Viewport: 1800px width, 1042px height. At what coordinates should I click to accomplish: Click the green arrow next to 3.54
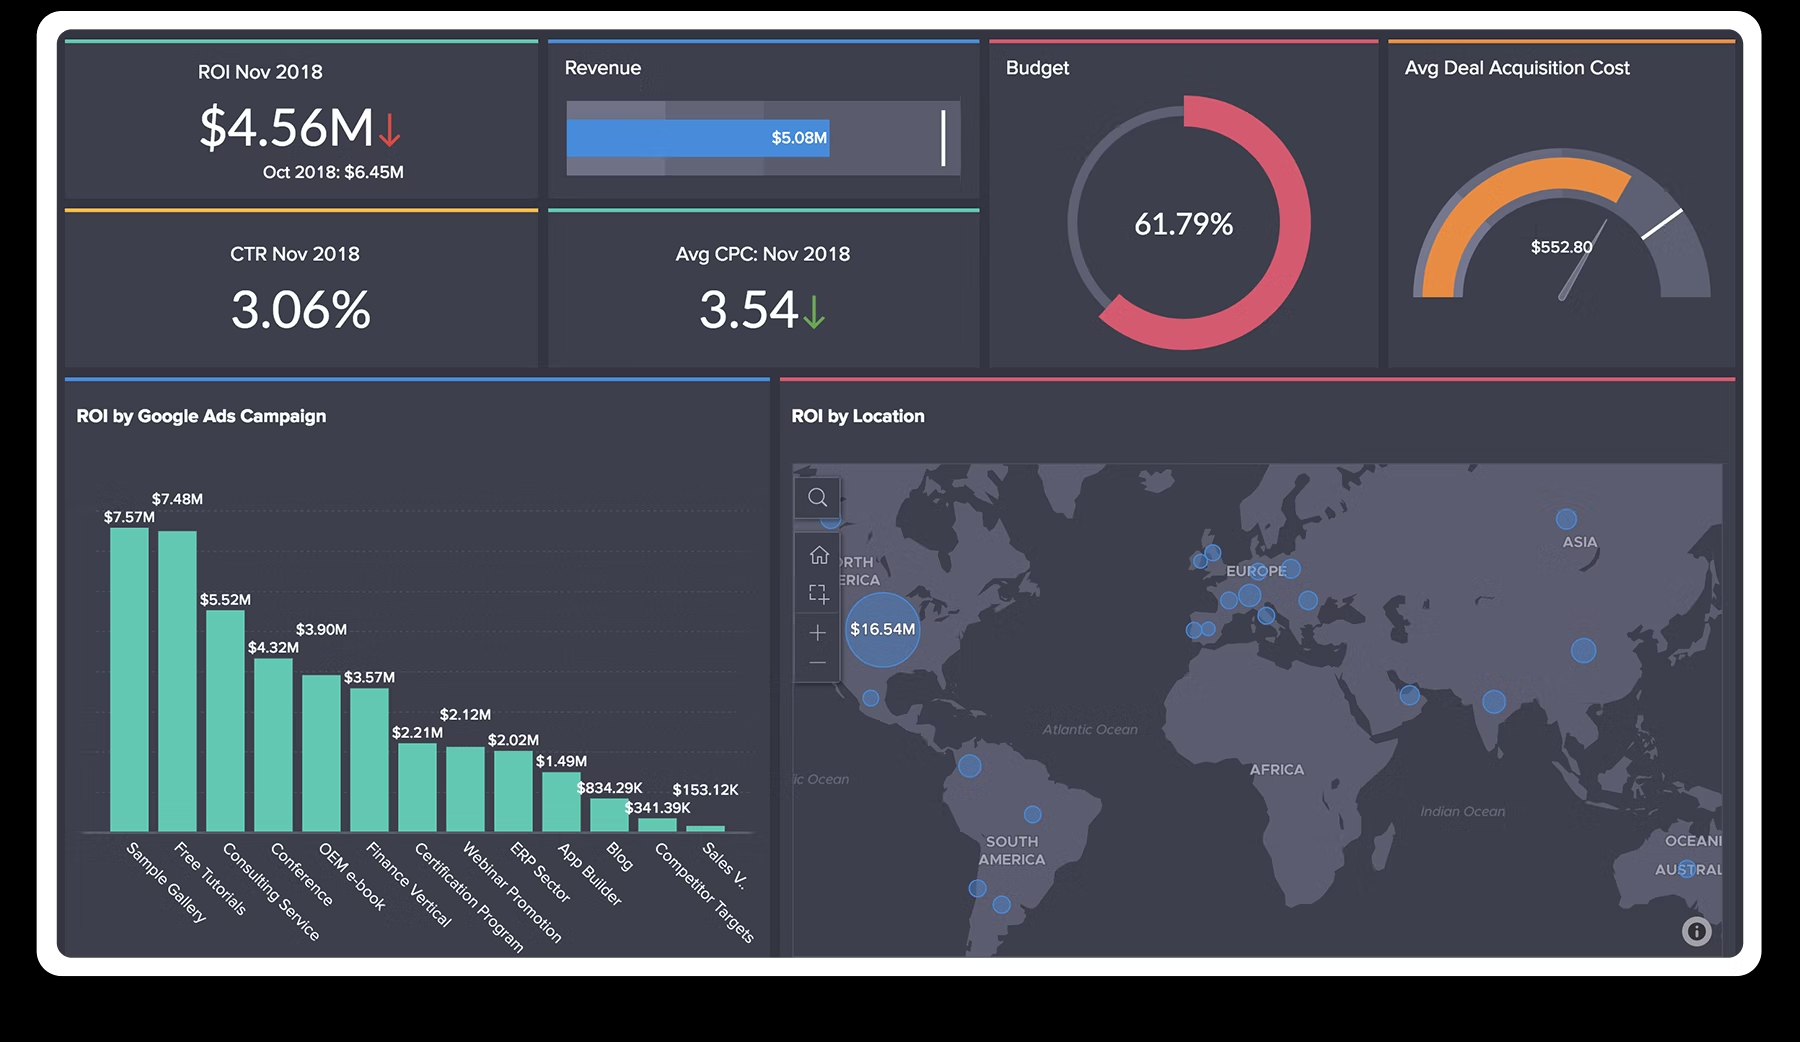point(812,311)
